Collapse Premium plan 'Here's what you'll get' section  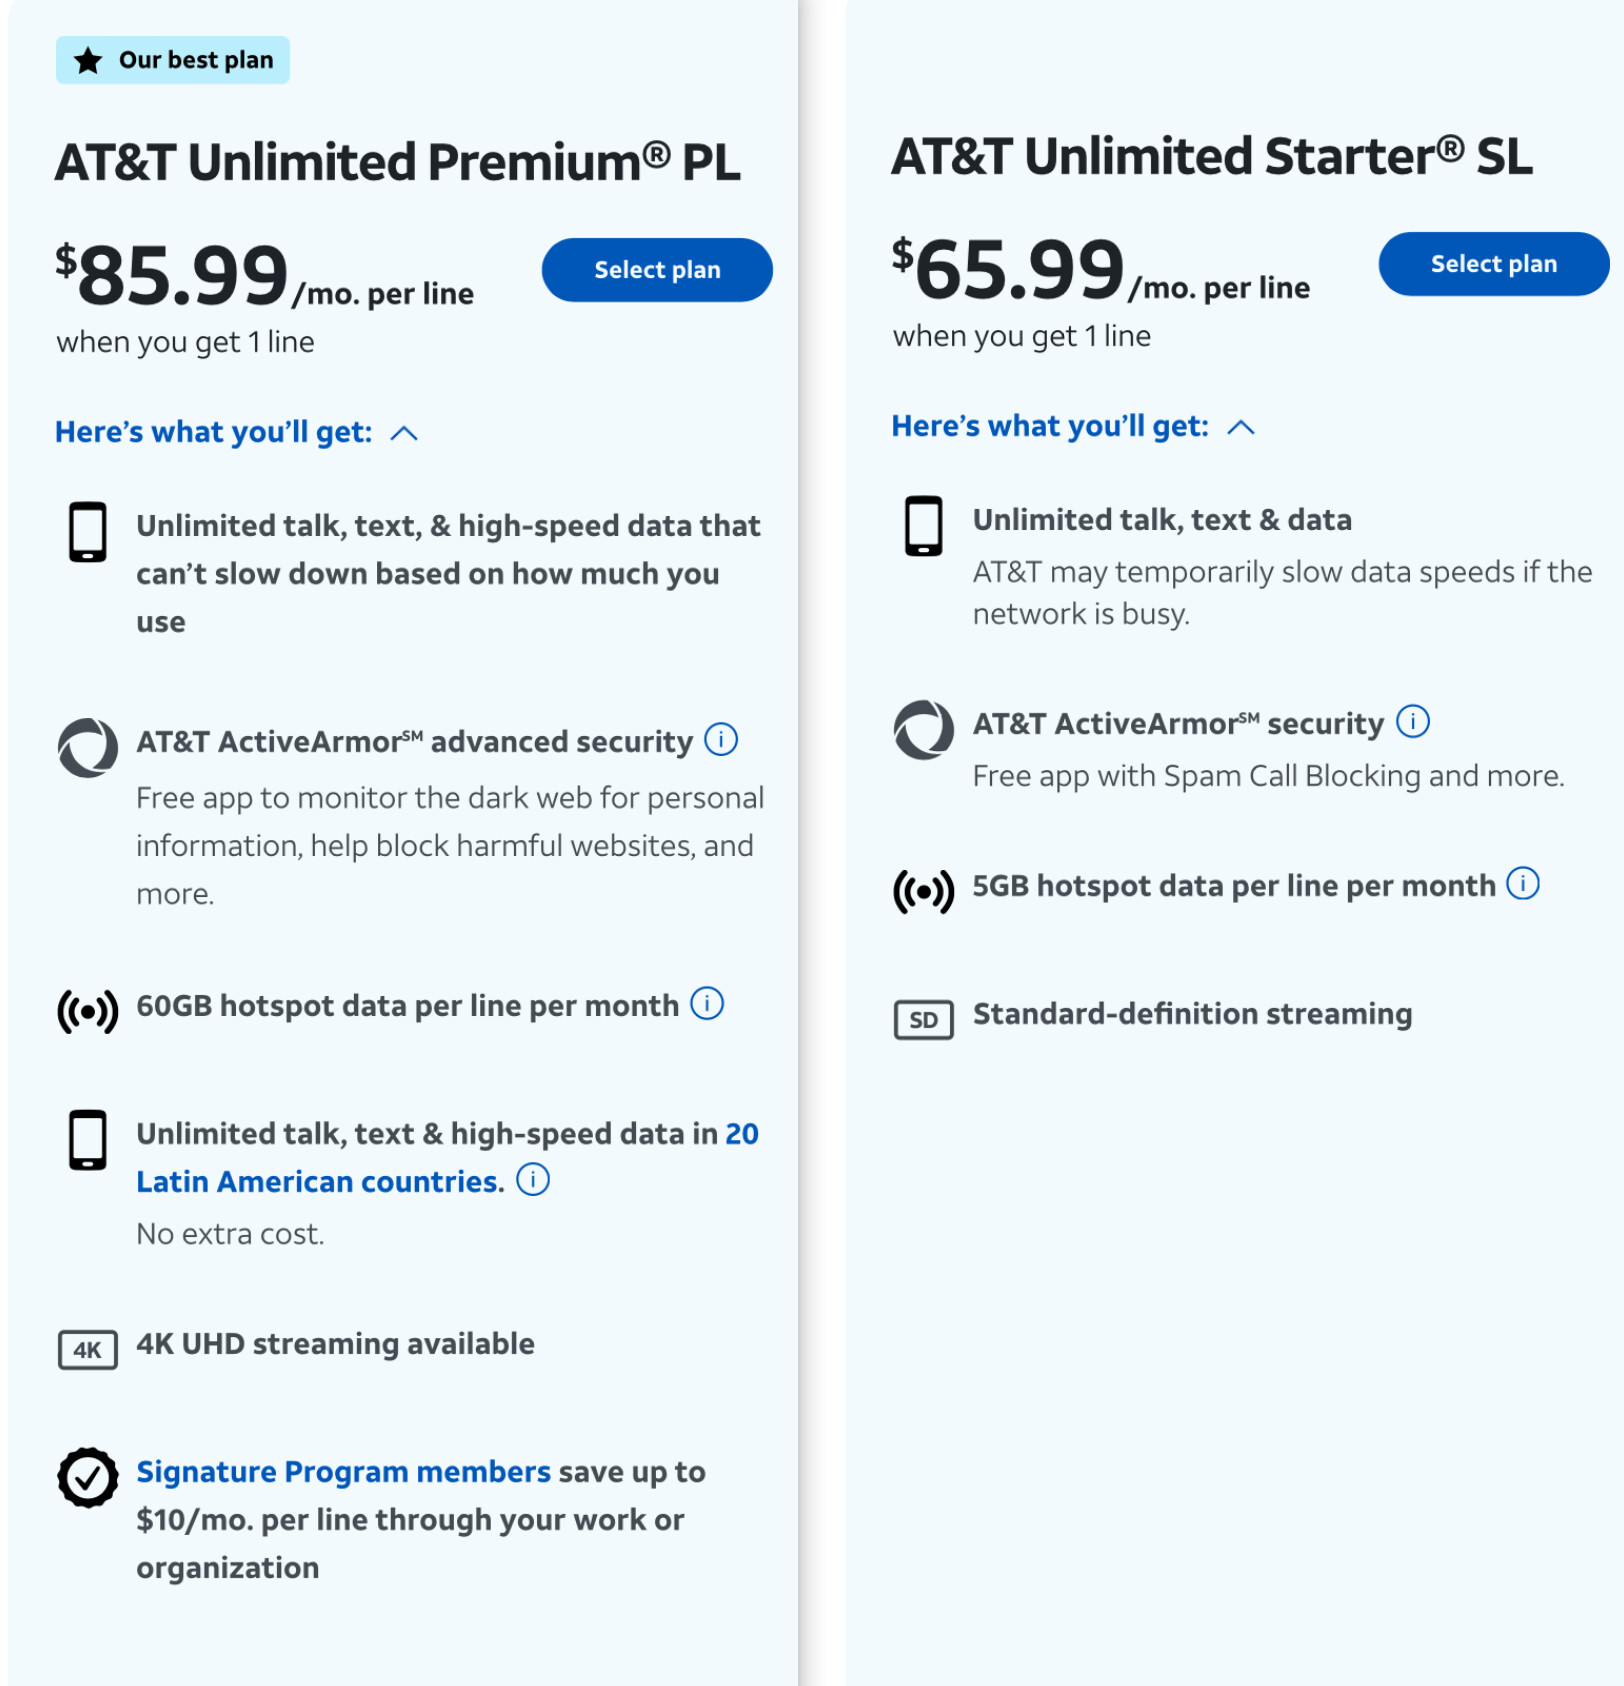point(236,432)
